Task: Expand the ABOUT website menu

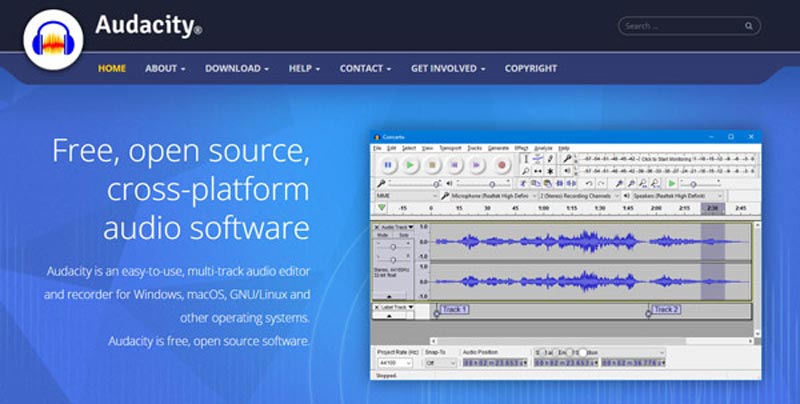Action: 165,68
